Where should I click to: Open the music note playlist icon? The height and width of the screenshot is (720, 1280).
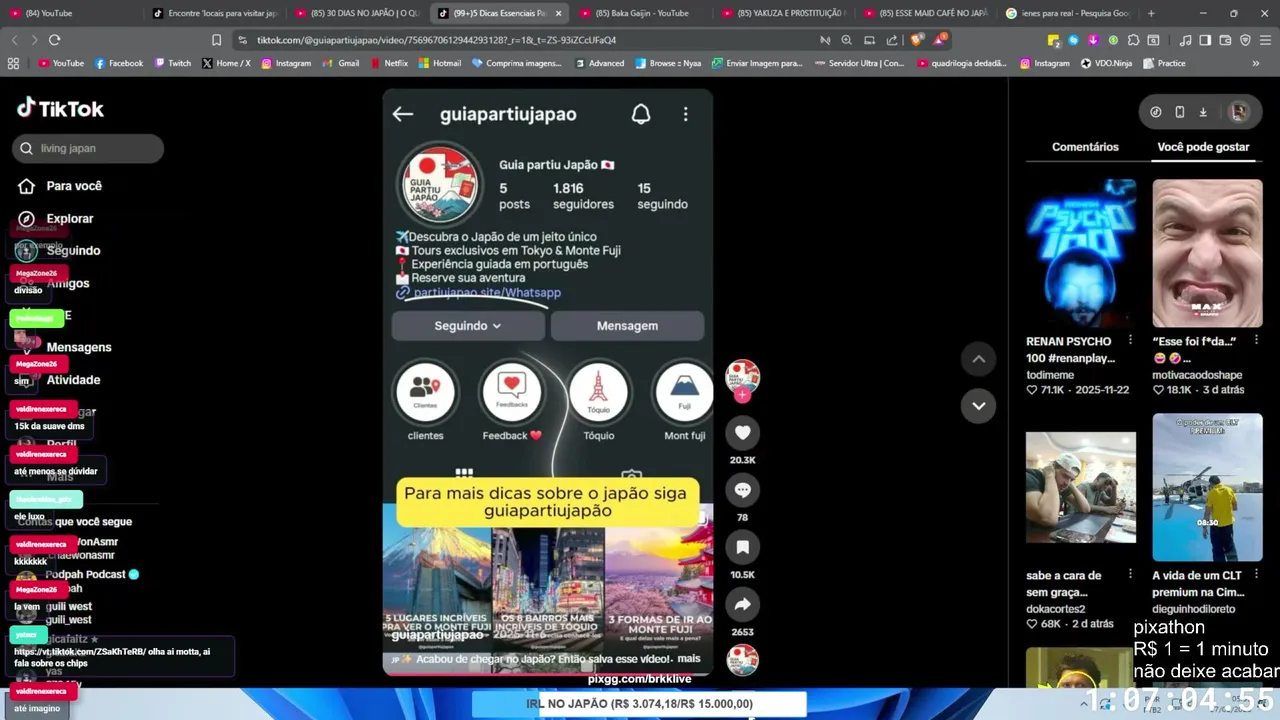[1185, 40]
